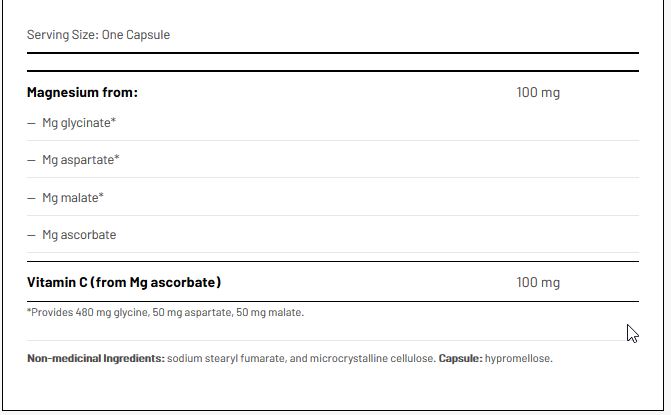Image resolution: width=671 pixels, height=415 pixels.
Task: Select the Magnesium from: heading
Action: pyautogui.click(x=82, y=93)
